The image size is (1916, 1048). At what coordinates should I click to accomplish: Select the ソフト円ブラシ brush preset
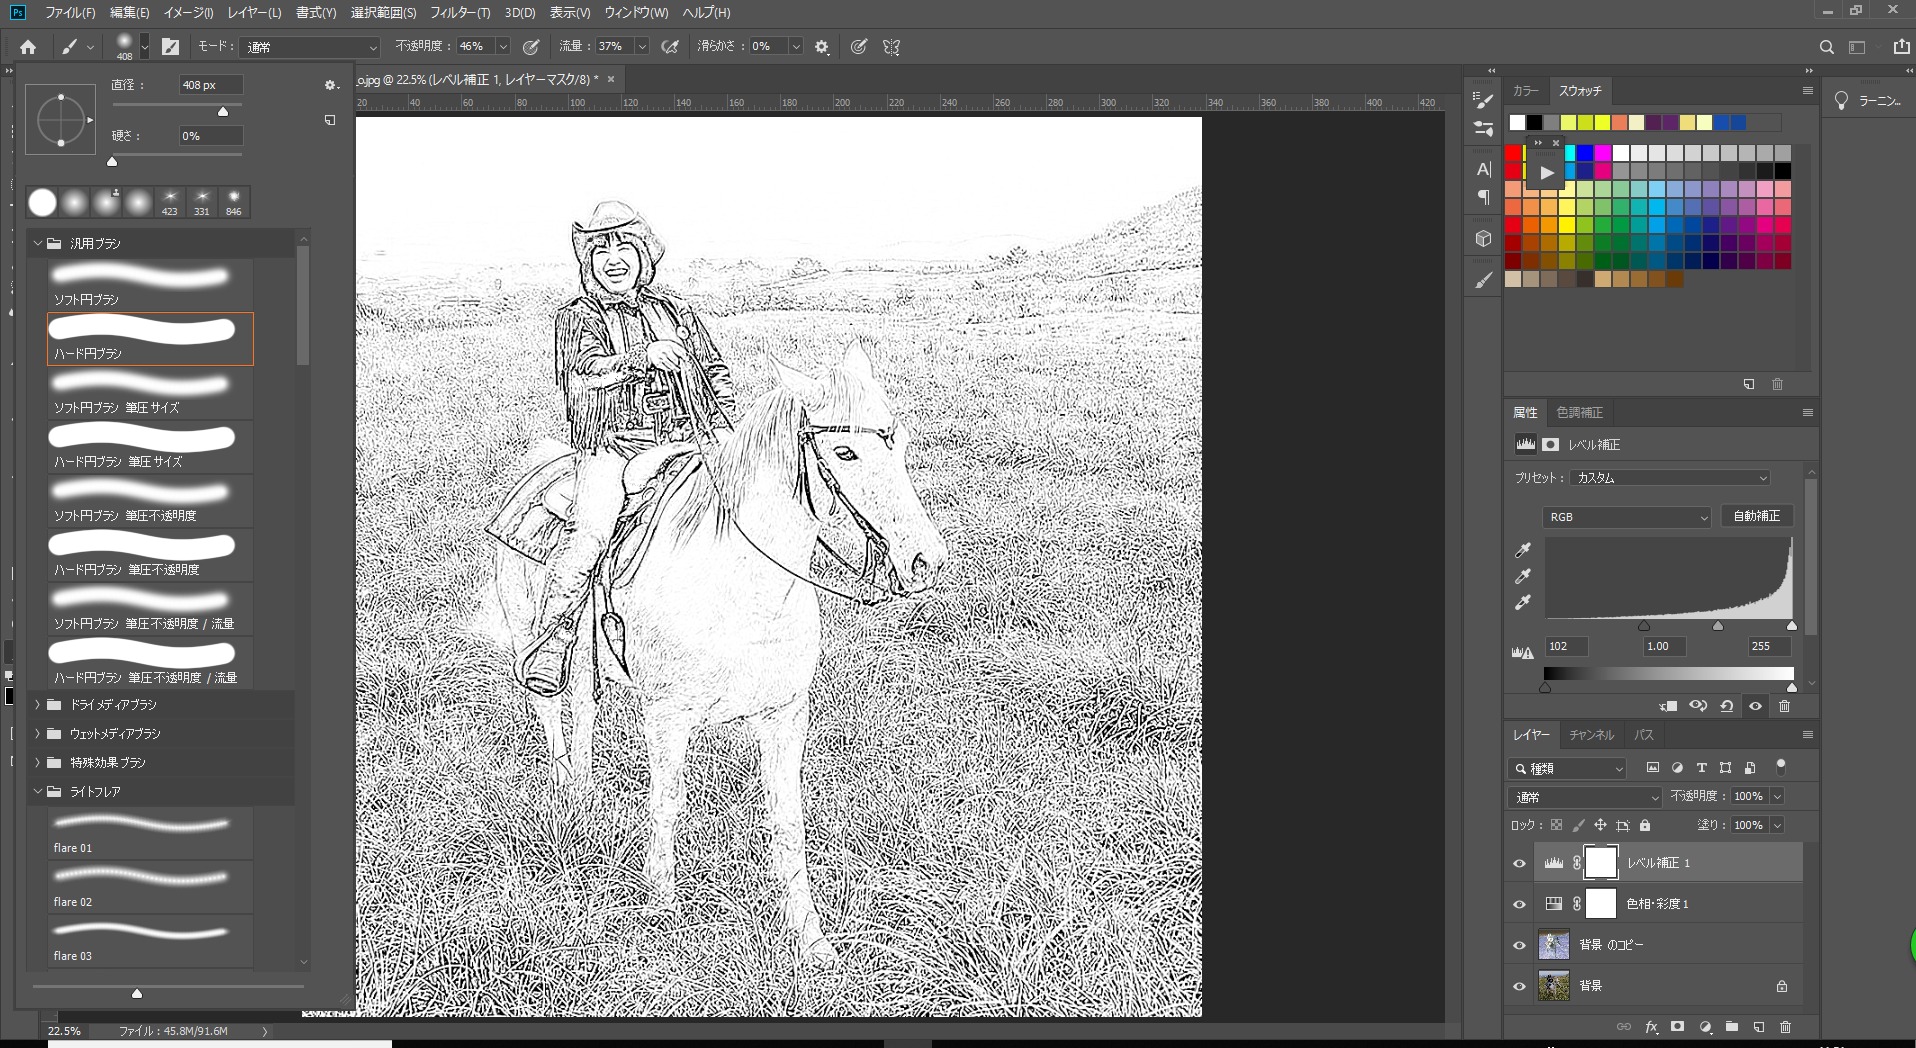(140, 284)
